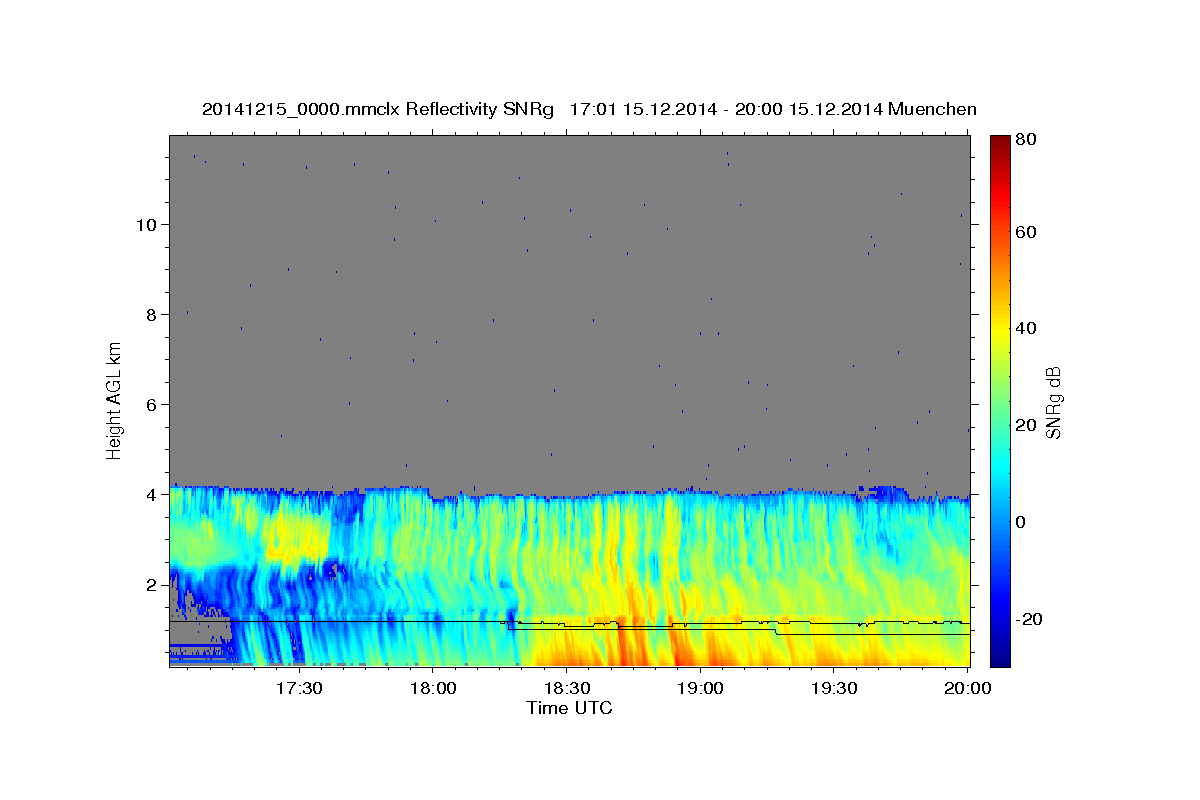This screenshot has width=1200, height=800.
Task: Click the '17:01 15.12.2014' start time in title
Action: (x=642, y=109)
